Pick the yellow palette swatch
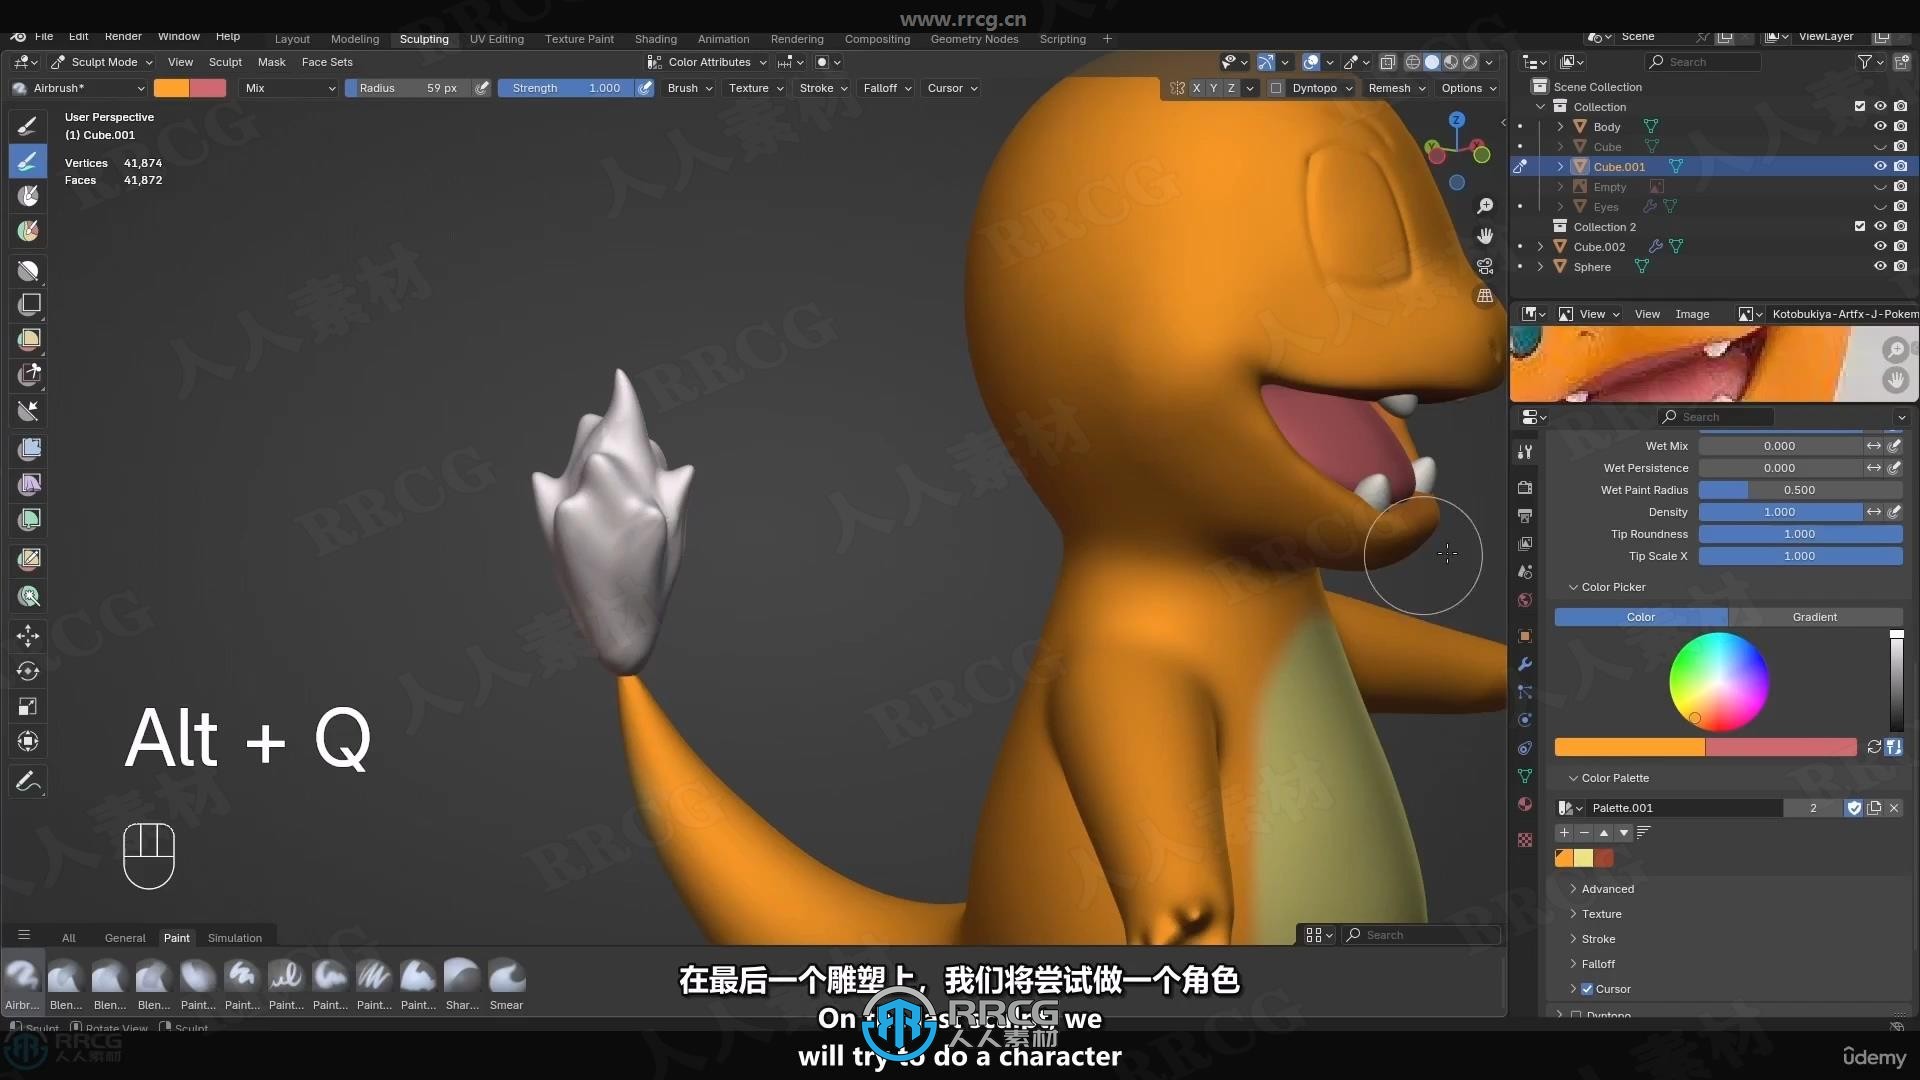Image resolution: width=1920 pixels, height=1080 pixels. click(x=1584, y=858)
